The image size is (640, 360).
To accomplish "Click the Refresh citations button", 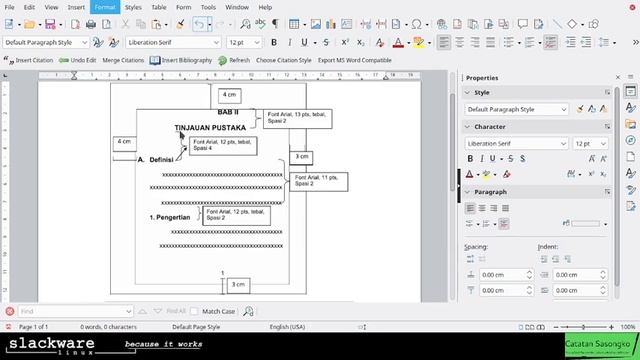I will click(x=234, y=60).
